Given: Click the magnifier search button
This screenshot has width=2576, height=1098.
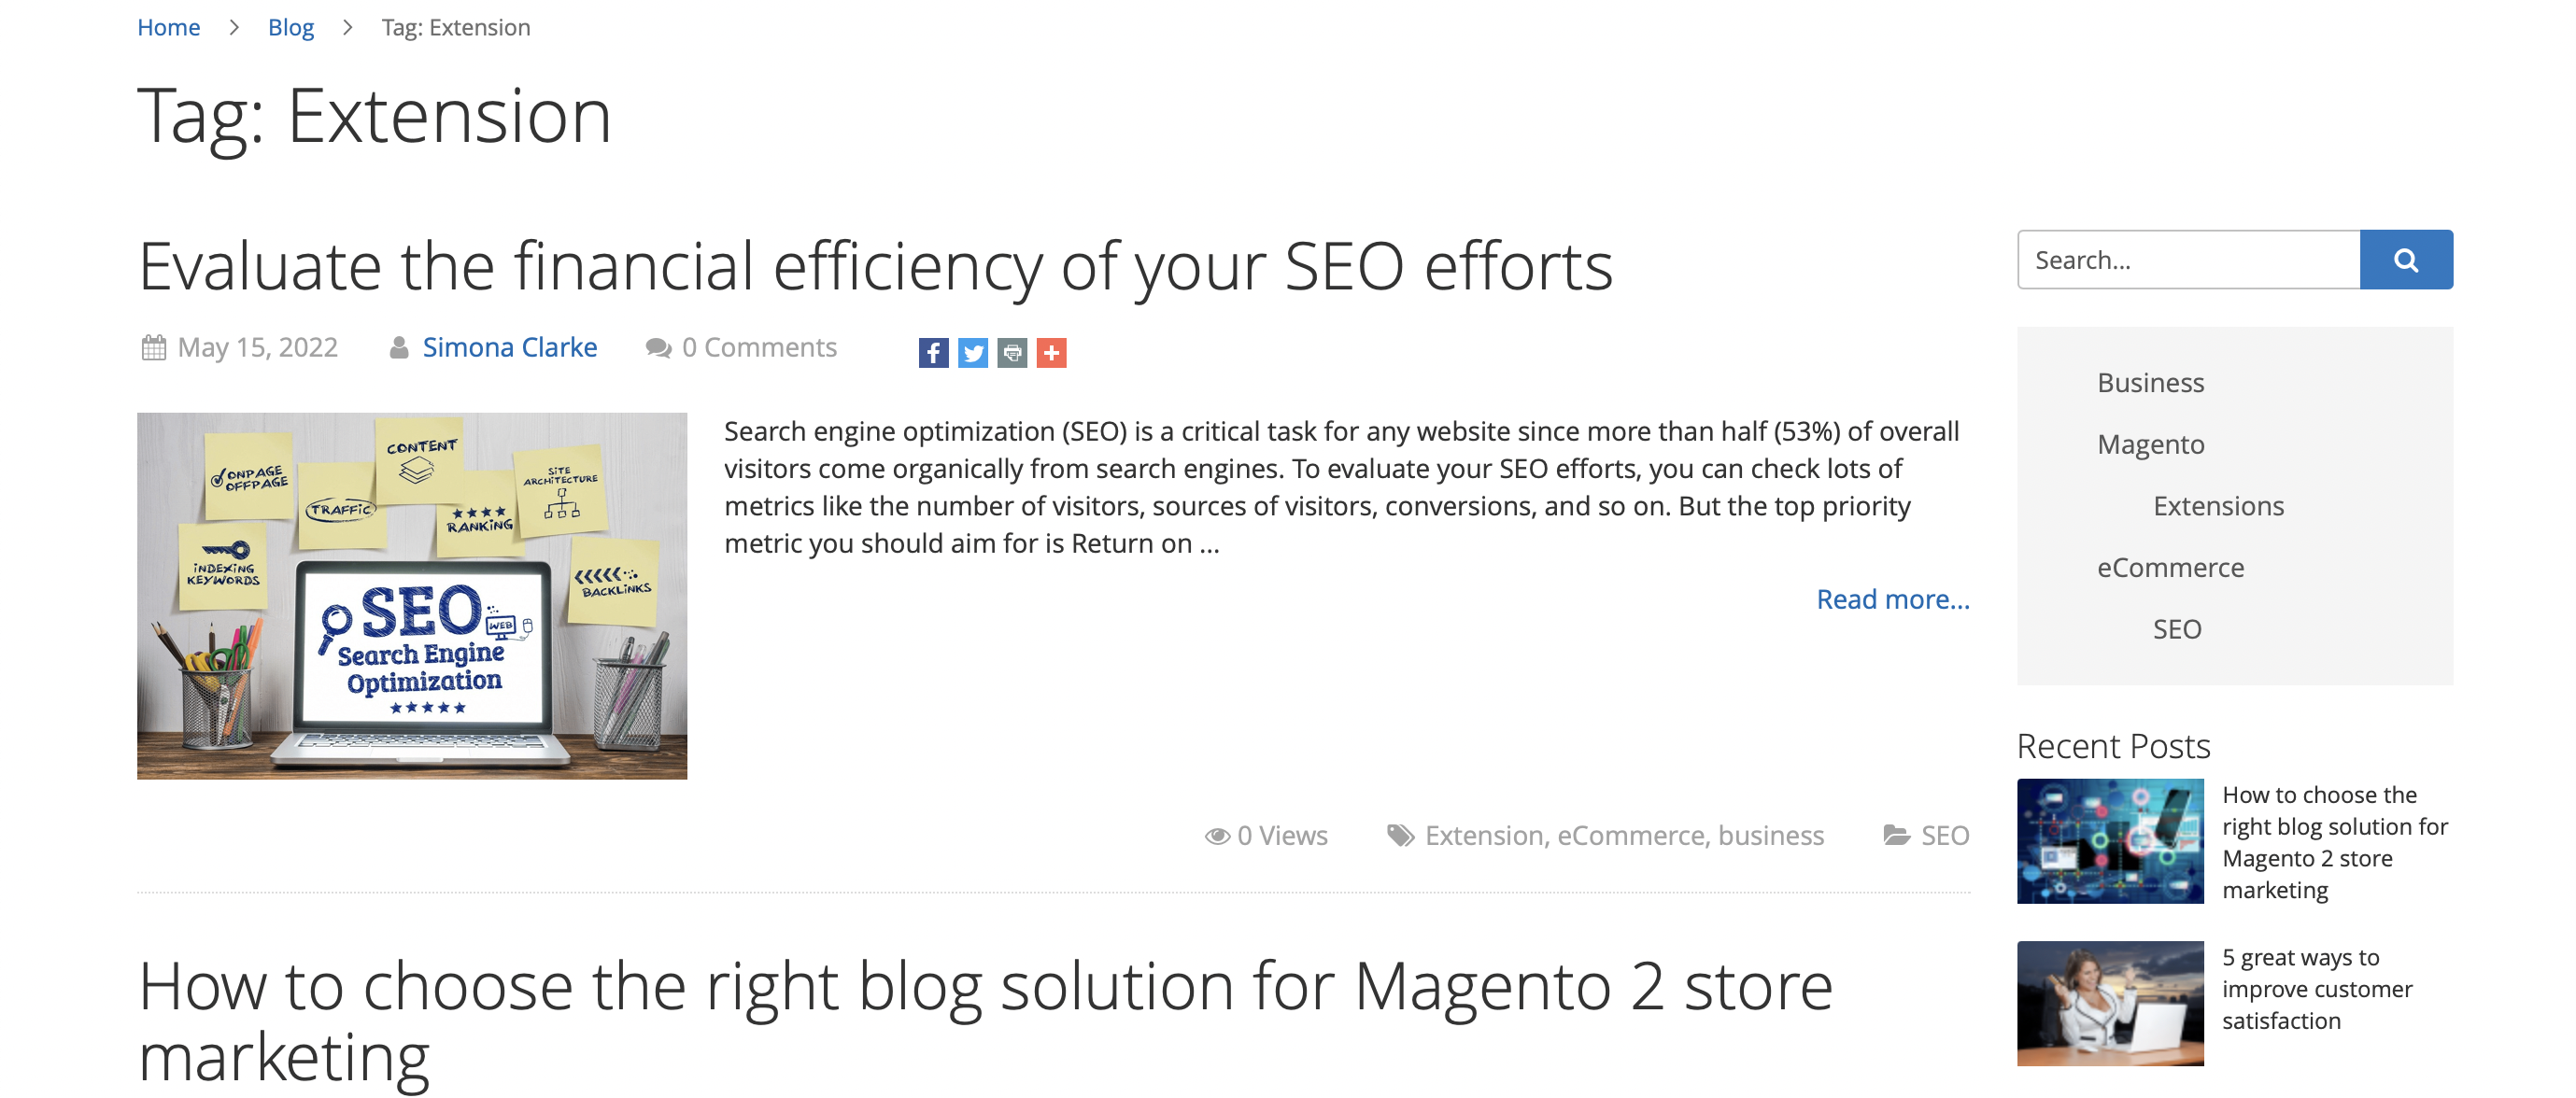Looking at the screenshot, I should tap(2406, 260).
